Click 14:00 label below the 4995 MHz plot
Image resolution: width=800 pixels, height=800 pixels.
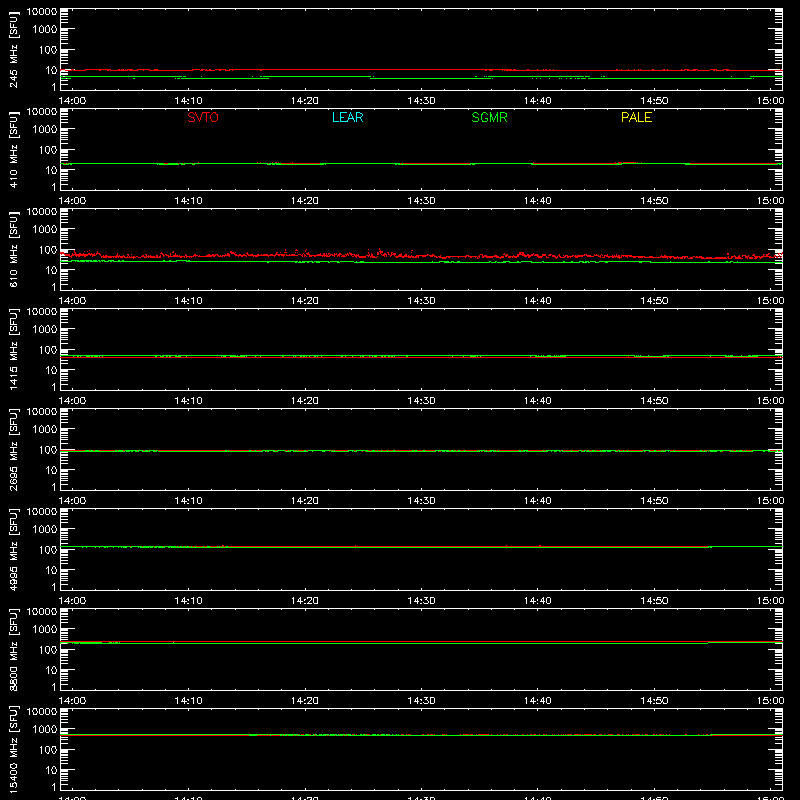[72, 601]
